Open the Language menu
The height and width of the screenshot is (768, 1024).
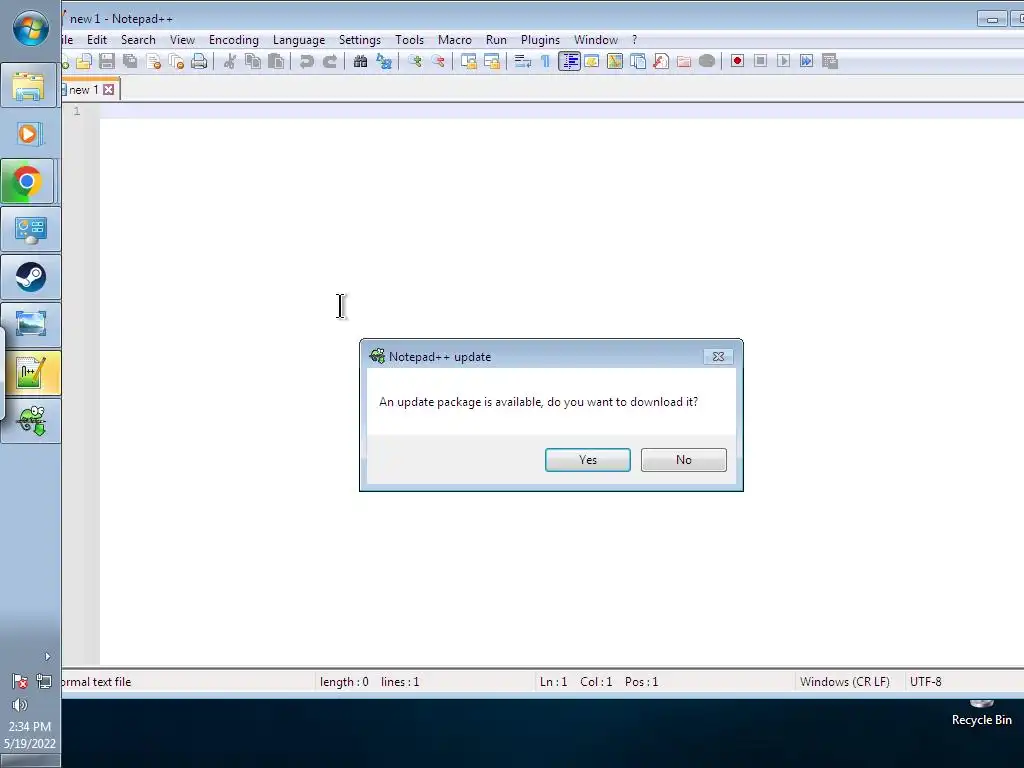299,40
